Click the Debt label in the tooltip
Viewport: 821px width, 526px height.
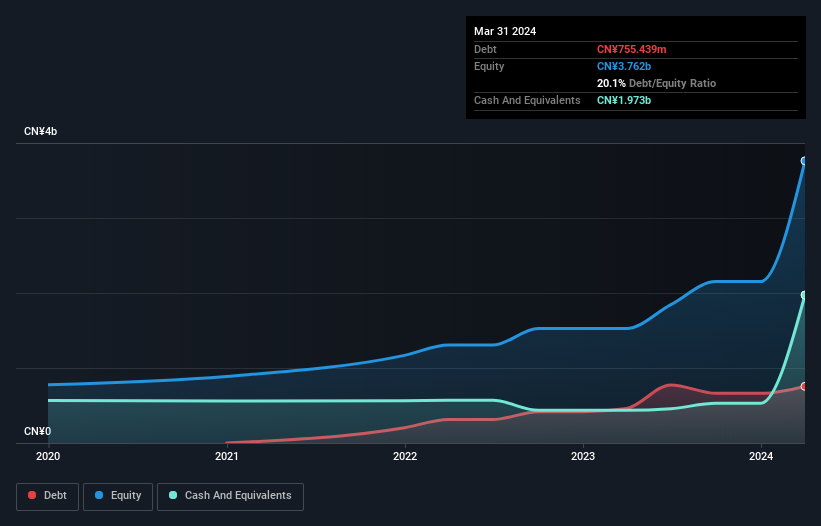point(485,49)
